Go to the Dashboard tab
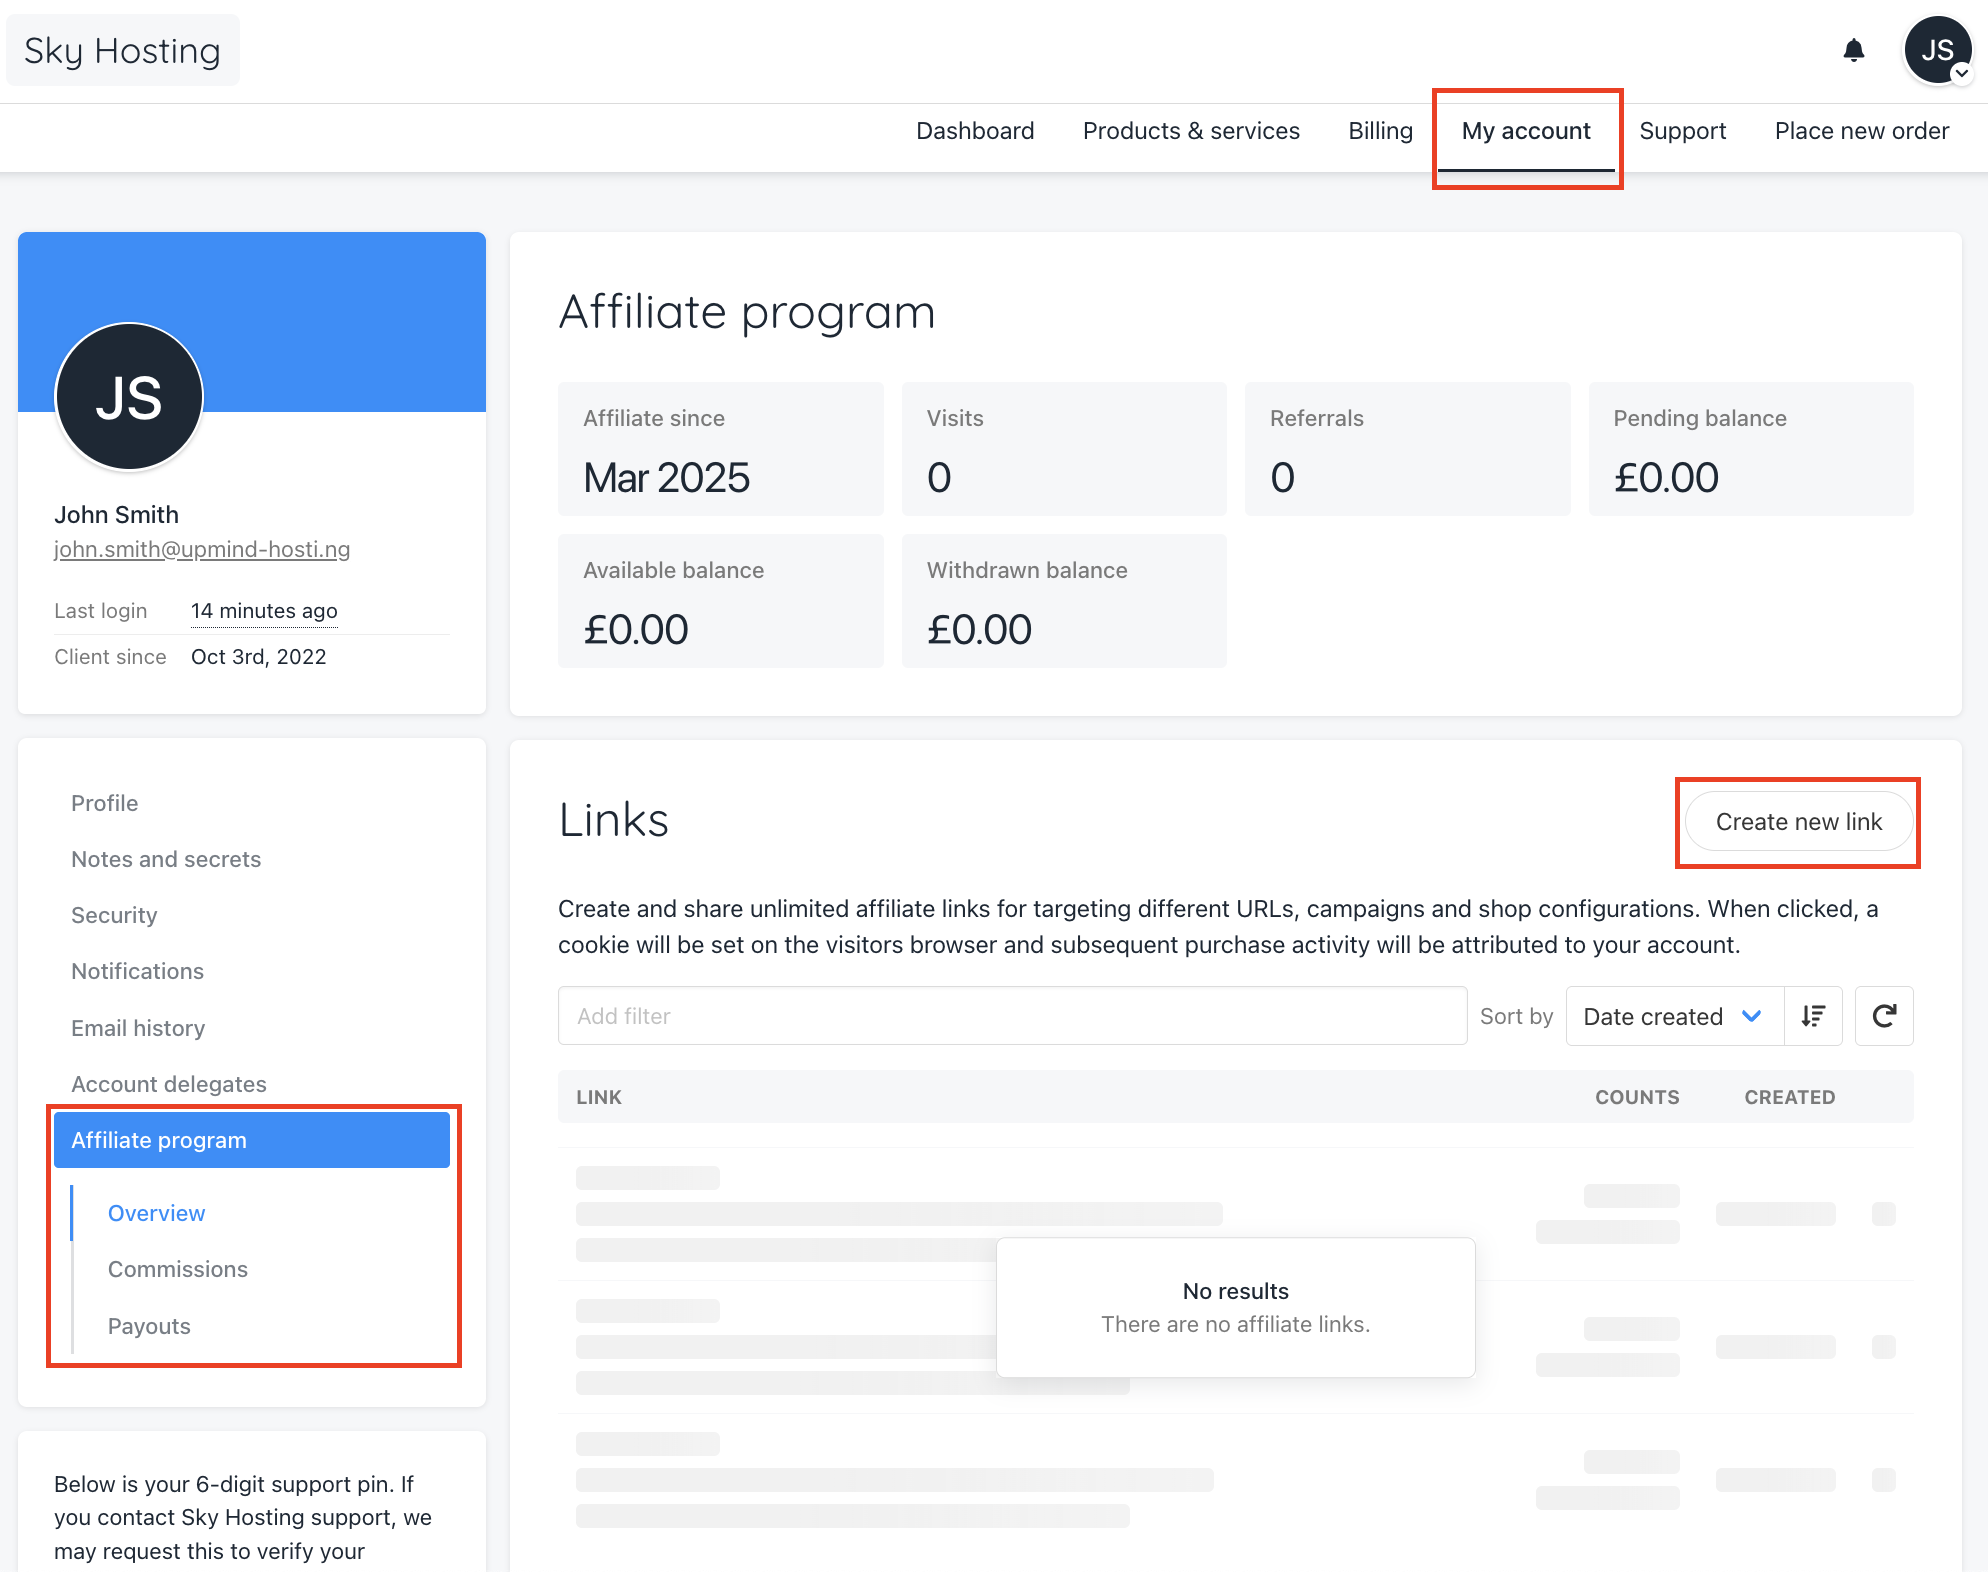This screenshot has width=1988, height=1572. (975, 131)
